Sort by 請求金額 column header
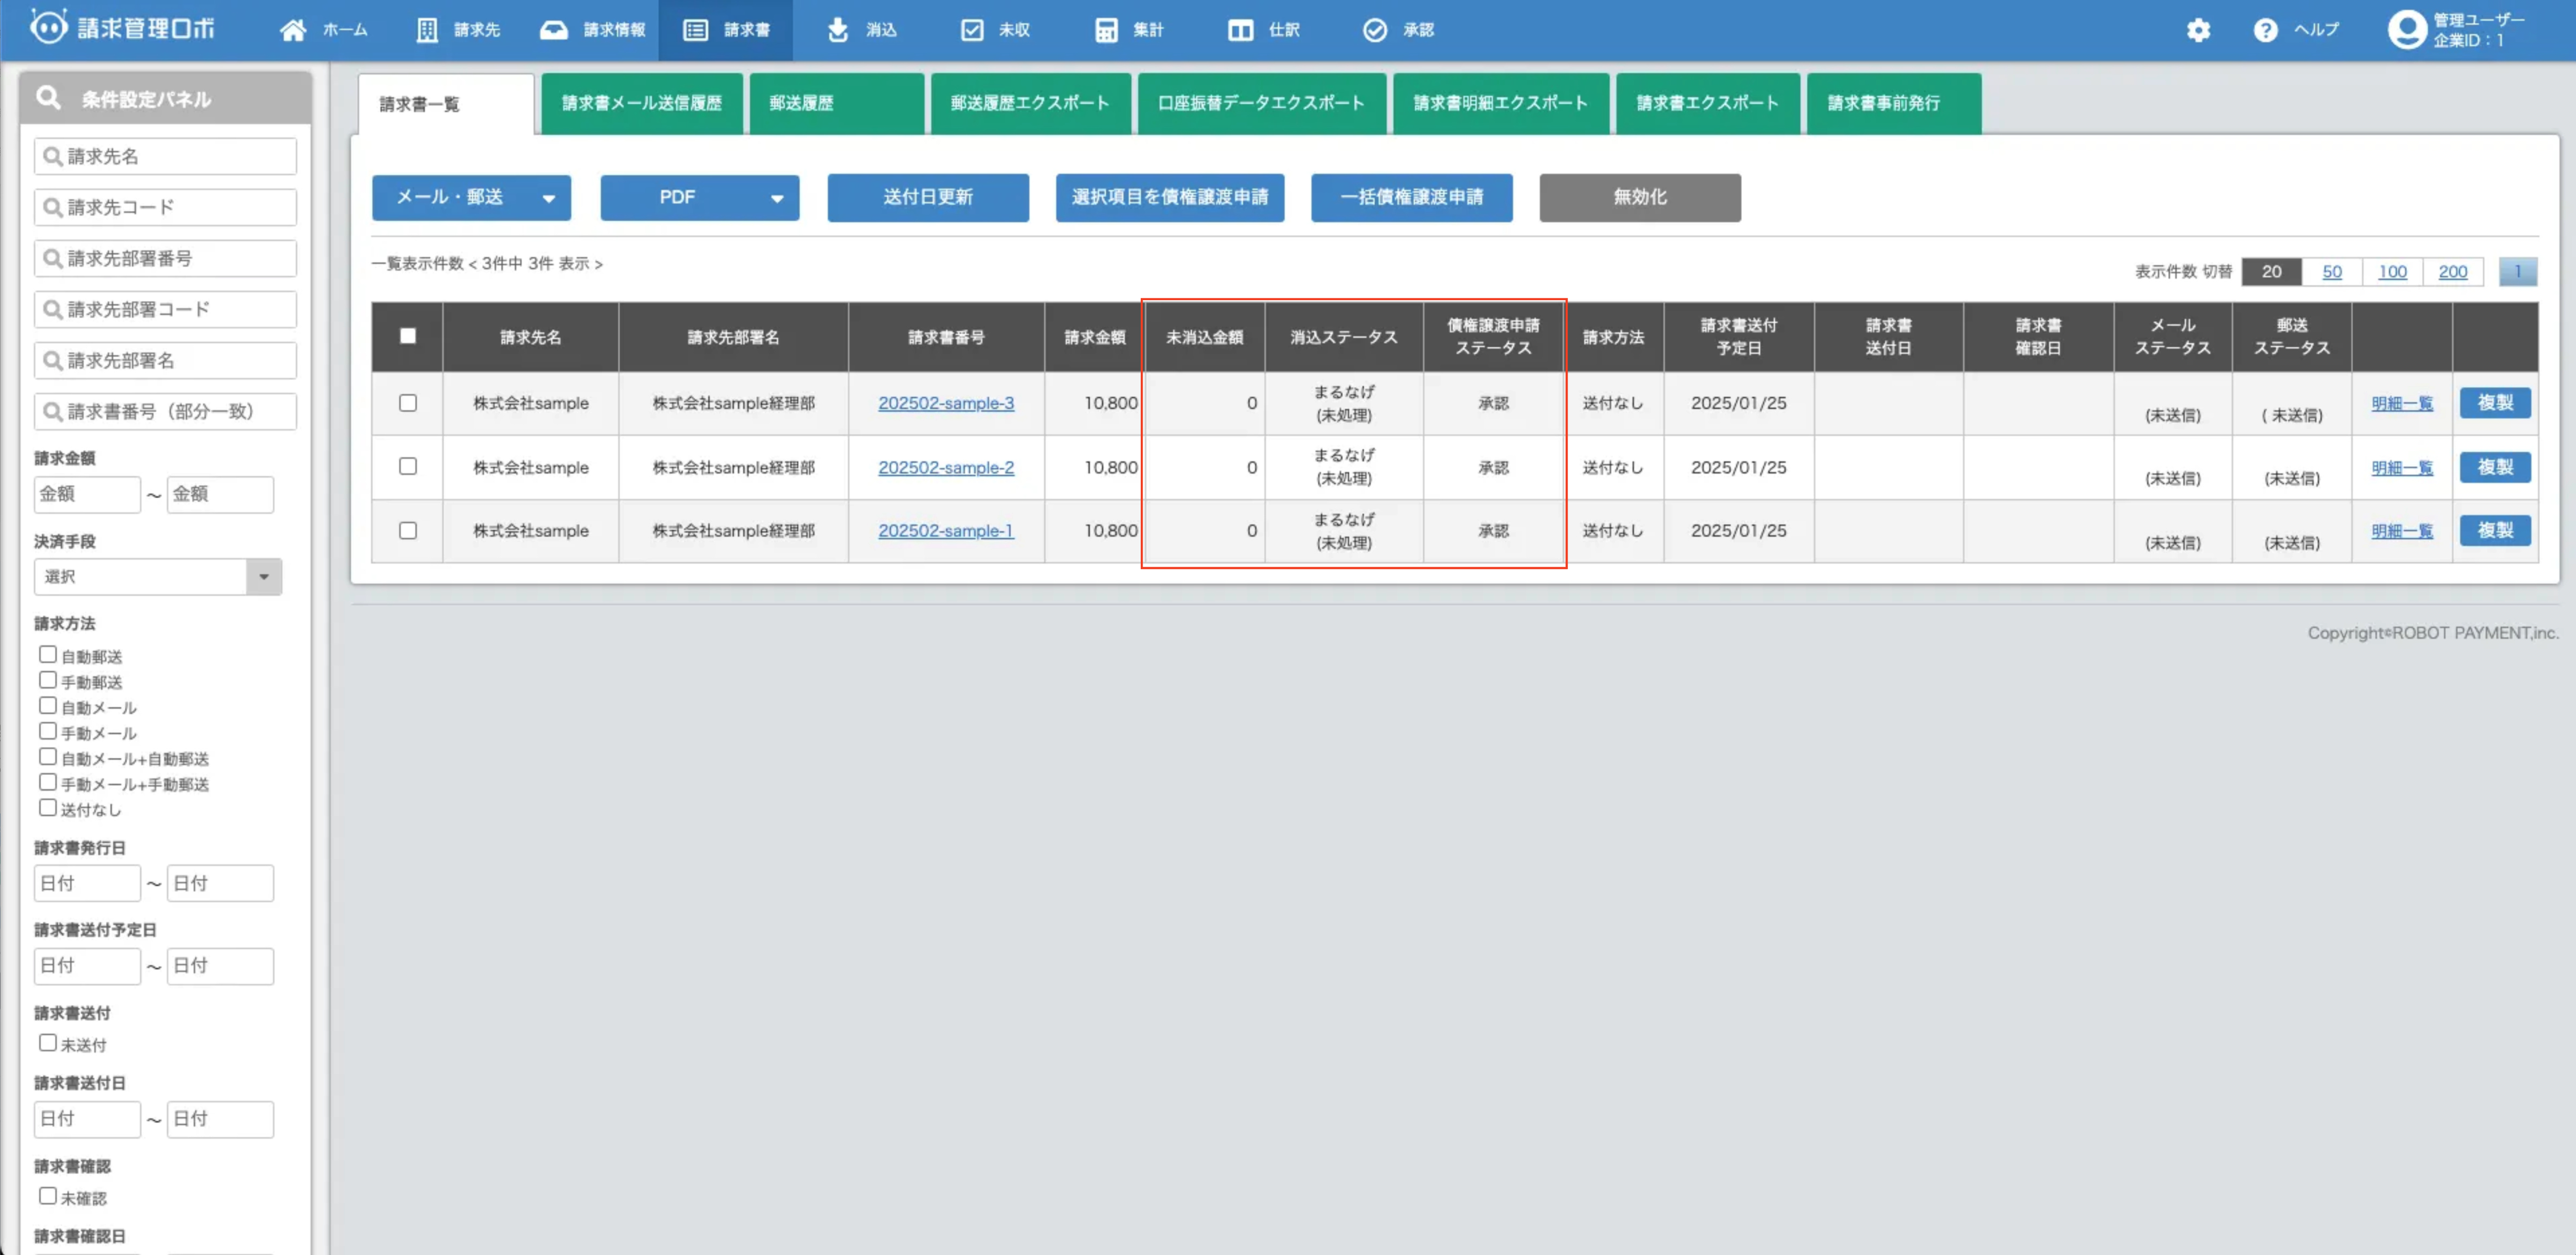The image size is (2576, 1255). pyautogui.click(x=1095, y=337)
